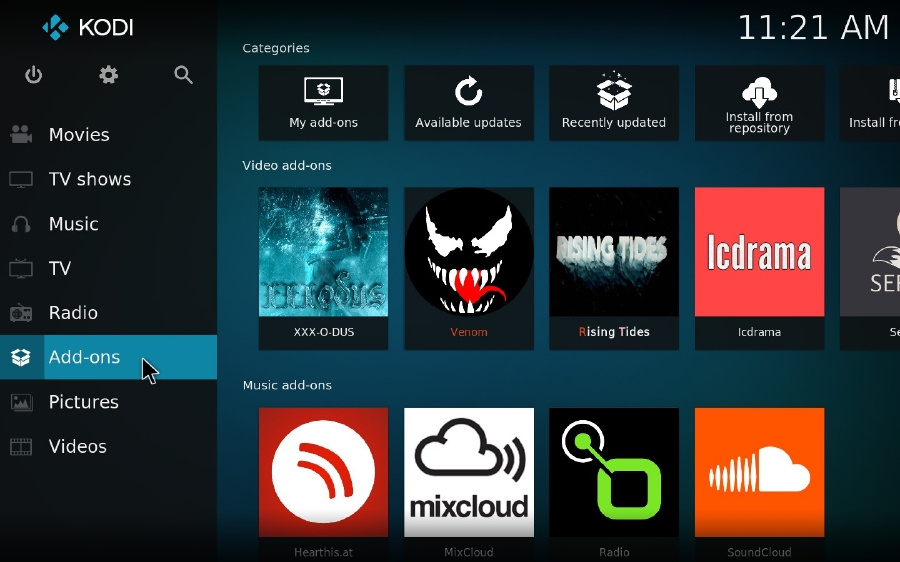Click the TV shows screen icon
900x562 pixels.
(21, 179)
